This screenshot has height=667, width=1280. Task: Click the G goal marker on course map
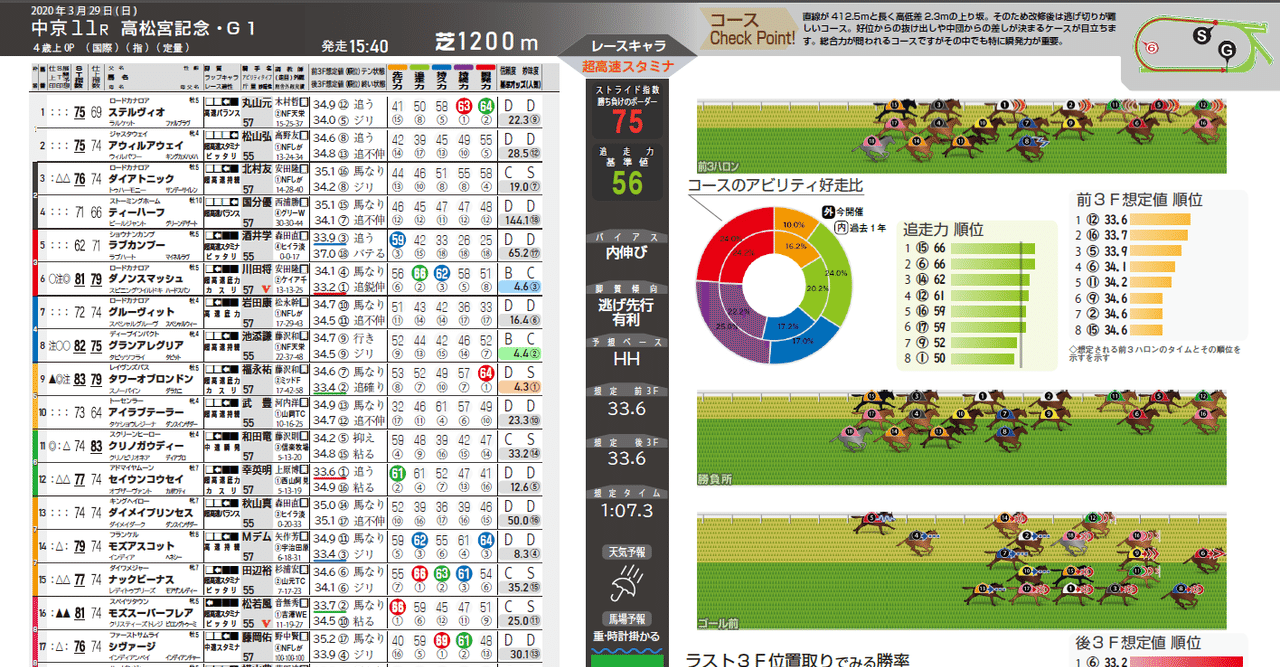click(1227, 49)
